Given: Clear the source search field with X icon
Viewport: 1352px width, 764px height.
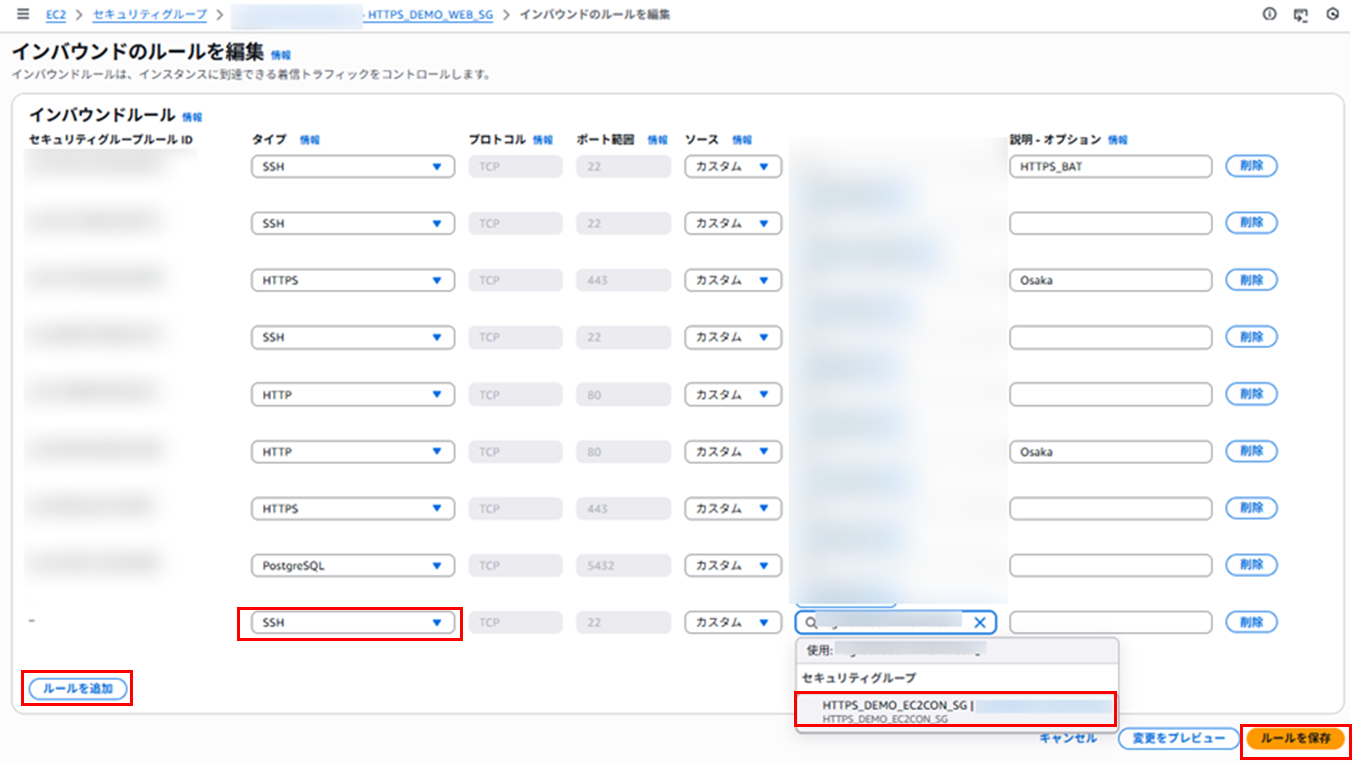Looking at the screenshot, I should [x=980, y=623].
